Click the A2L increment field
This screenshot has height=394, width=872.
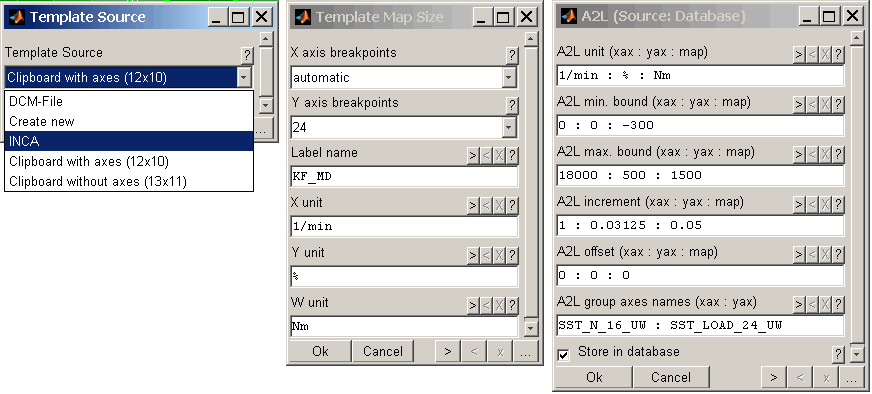[x=700, y=226]
